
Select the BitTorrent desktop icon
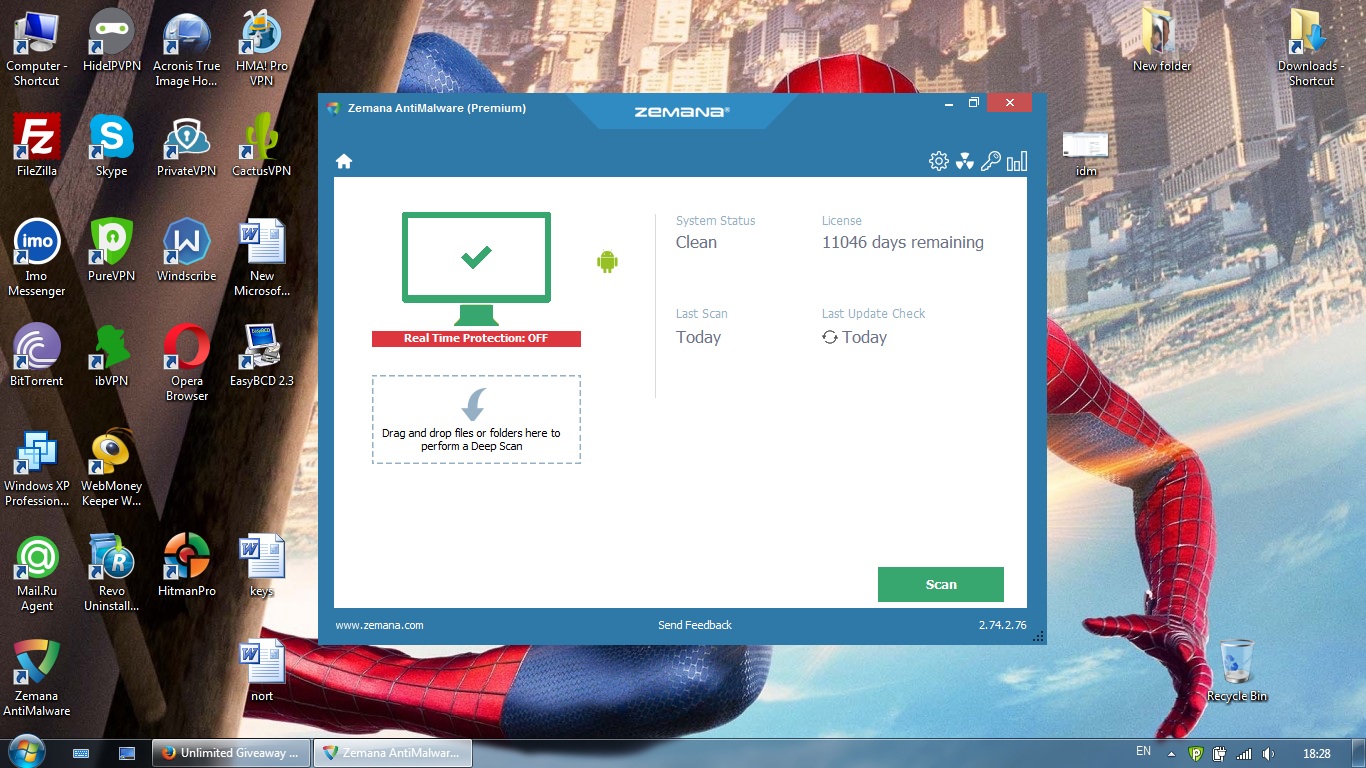click(37, 356)
